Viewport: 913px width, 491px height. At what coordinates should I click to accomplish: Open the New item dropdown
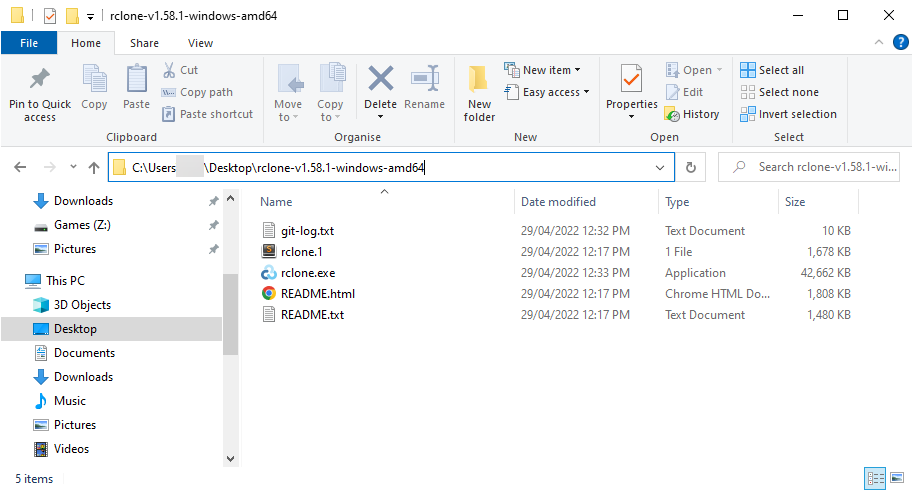543,70
